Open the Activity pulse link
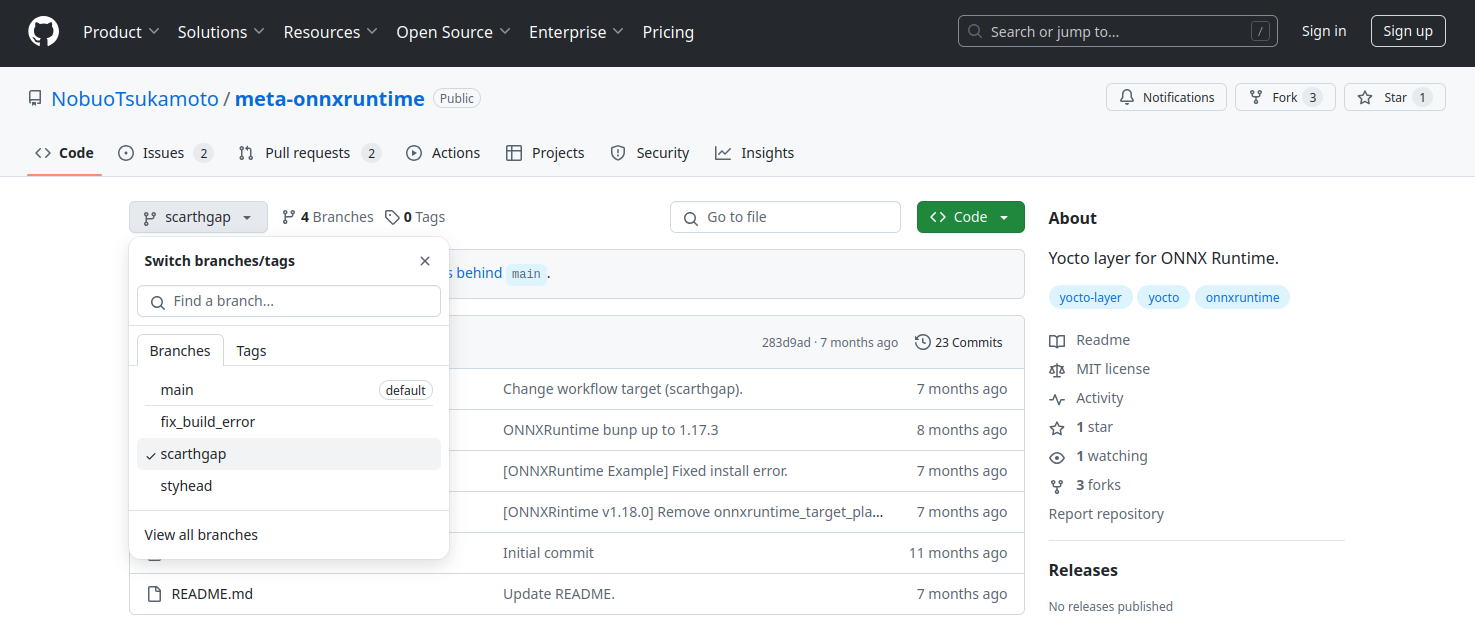The height and width of the screenshot is (620, 1475). [x=1057, y=398]
